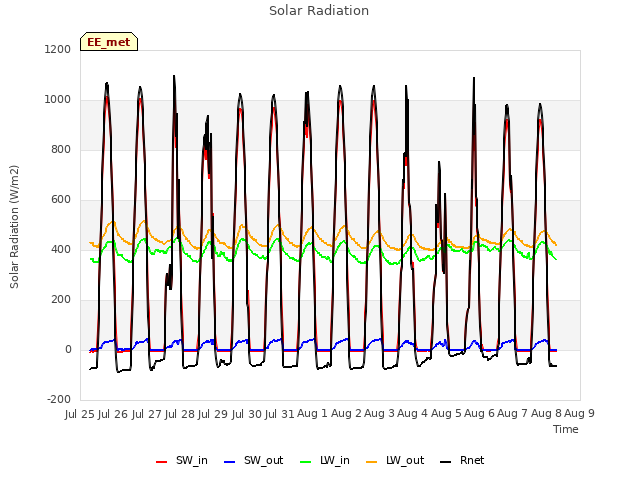
Task: Click the -200 y-axis tick label
Action: (59, 399)
